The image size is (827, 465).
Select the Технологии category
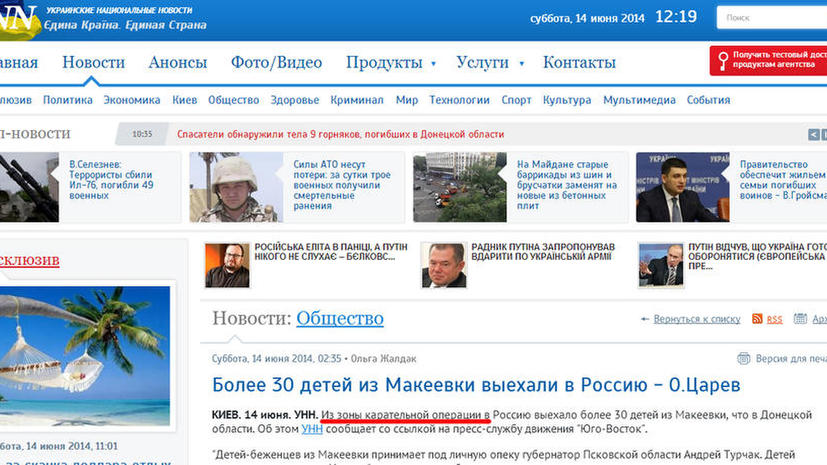(459, 100)
